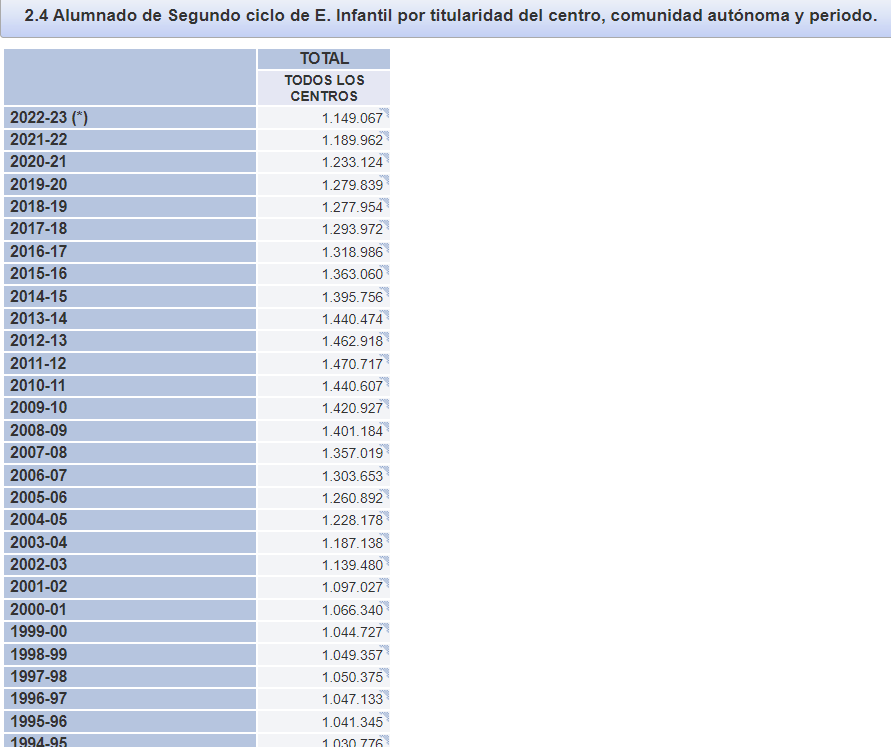Click the value 1.395.756

[353, 297]
